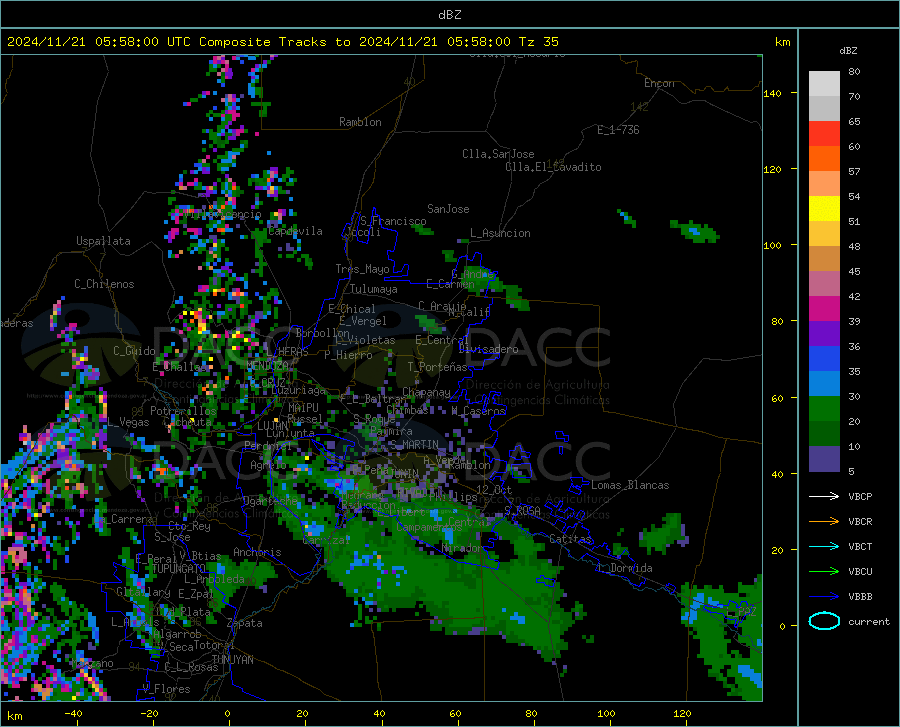900x727 pixels.
Task: Click the '120' tick on right km axis
Action: pyautogui.click(x=773, y=169)
